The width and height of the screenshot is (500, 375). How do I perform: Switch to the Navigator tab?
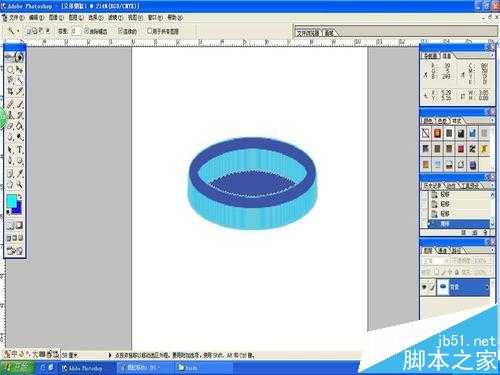pyautogui.click(x=431, y=56)
